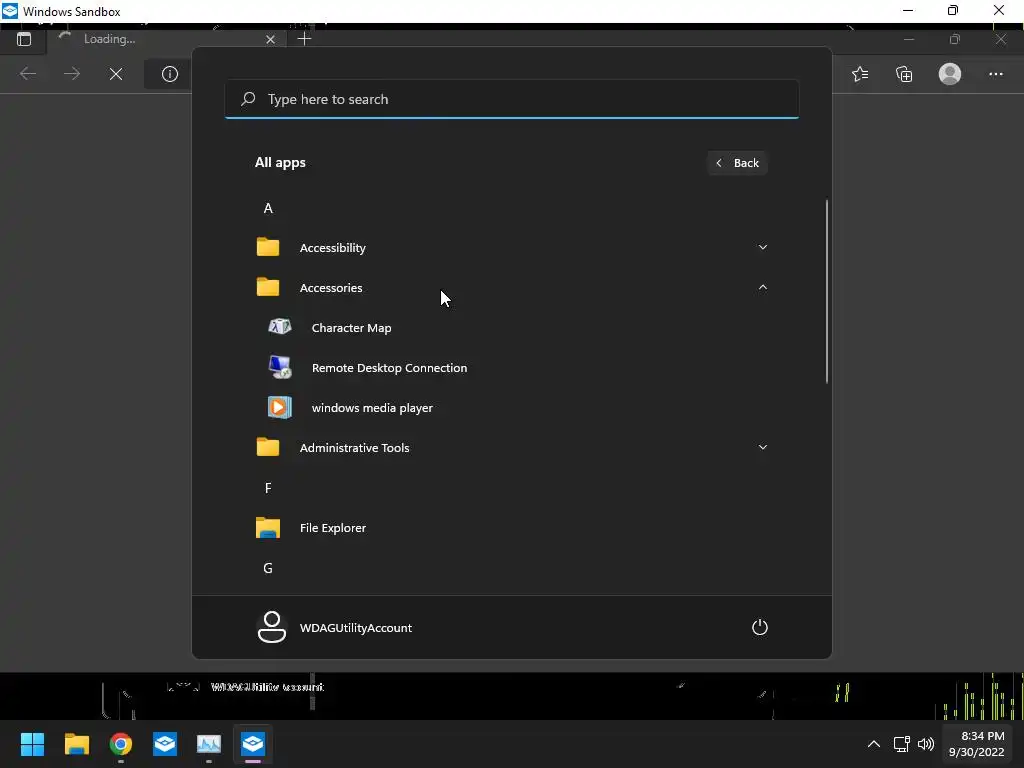Jump to letter A index
The image size is (1024, 768).
pos(268,208)
